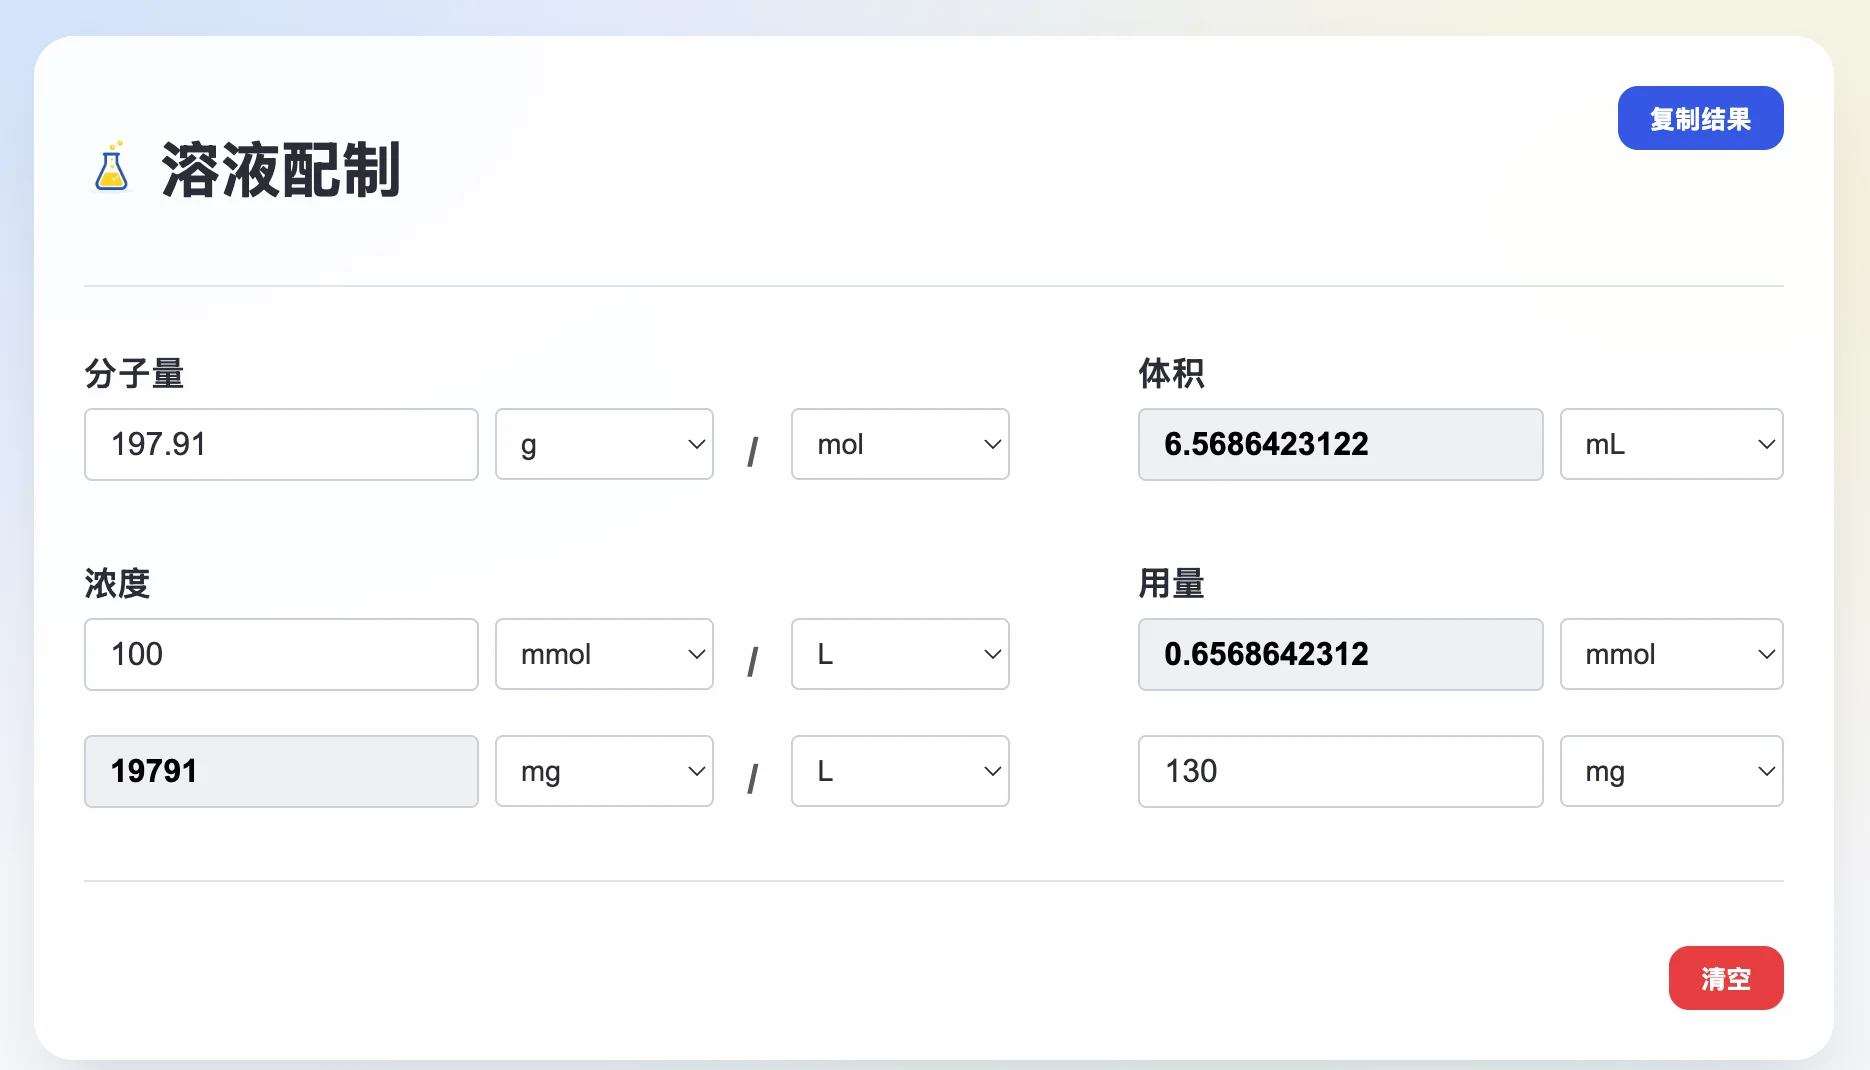Change the volume unit dropdown showing mL
The width and height of the screenshot is (1870, 1070).
(1671, 444)
